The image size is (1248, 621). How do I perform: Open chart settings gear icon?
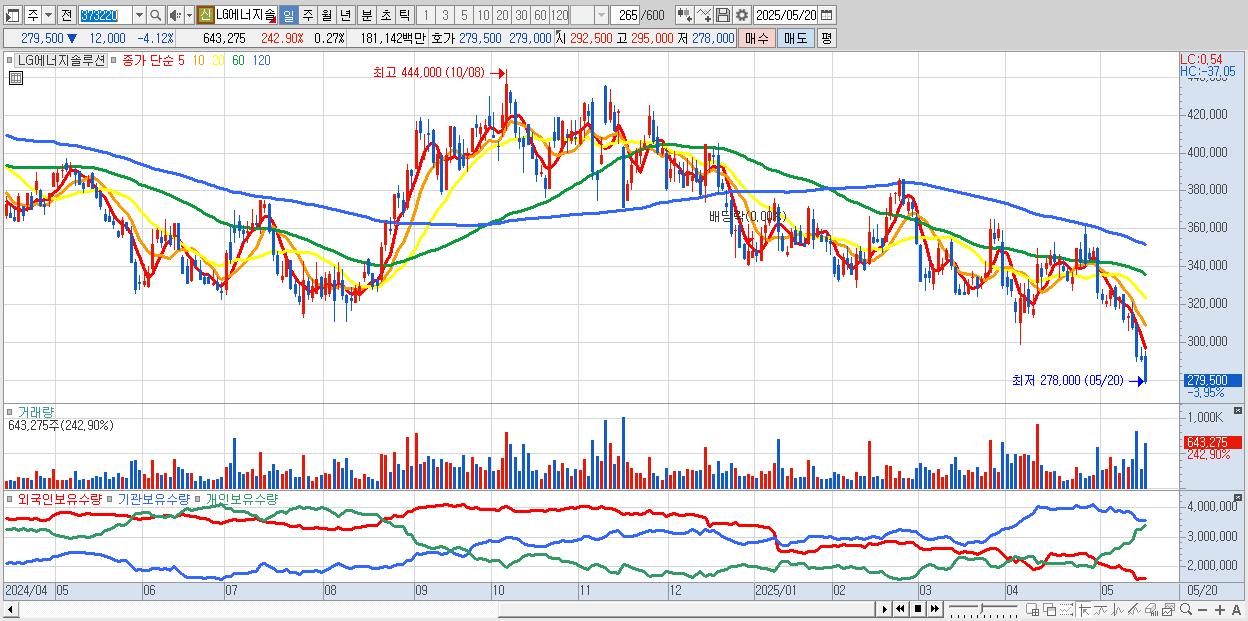(742, 15)
